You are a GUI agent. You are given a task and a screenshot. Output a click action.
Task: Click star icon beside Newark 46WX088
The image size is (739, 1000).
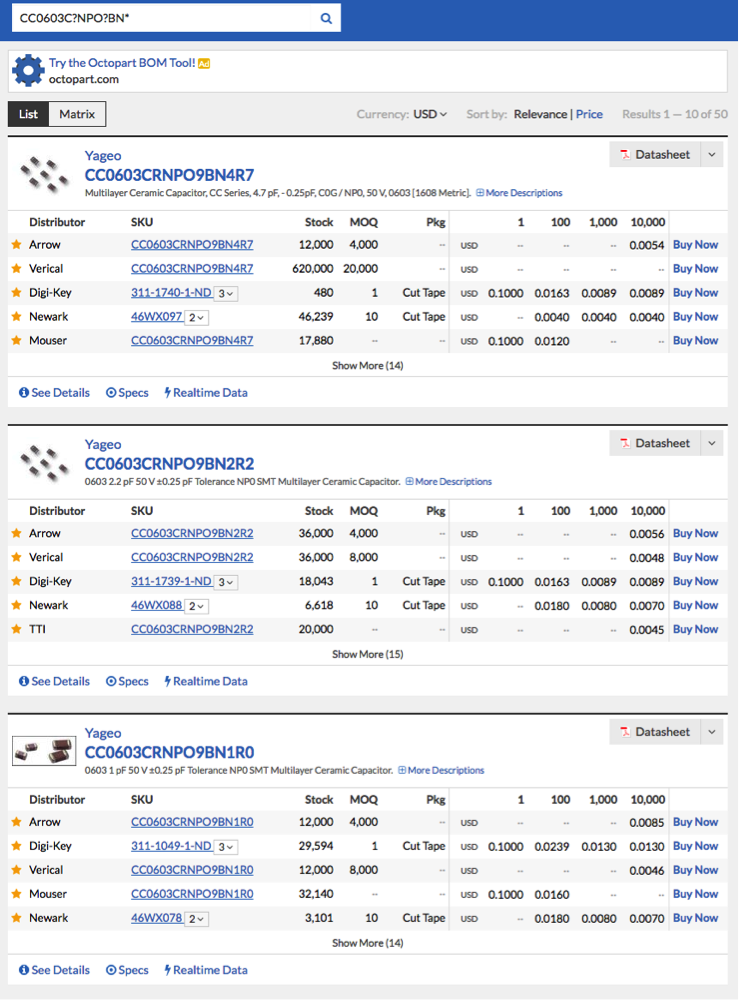point(17,605)
